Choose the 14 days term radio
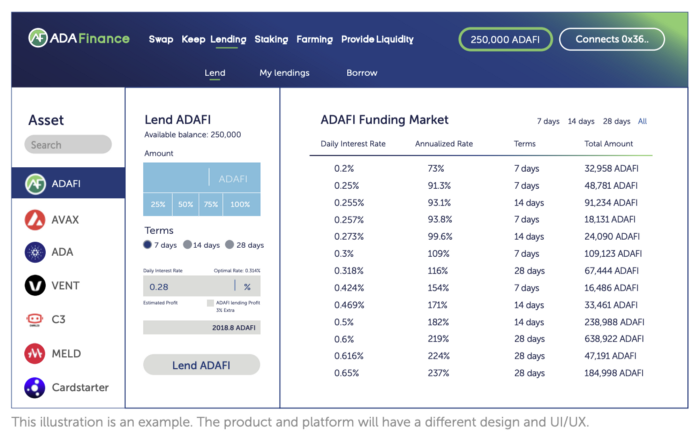This screenshot has width=700, height=437. [188, 245]
